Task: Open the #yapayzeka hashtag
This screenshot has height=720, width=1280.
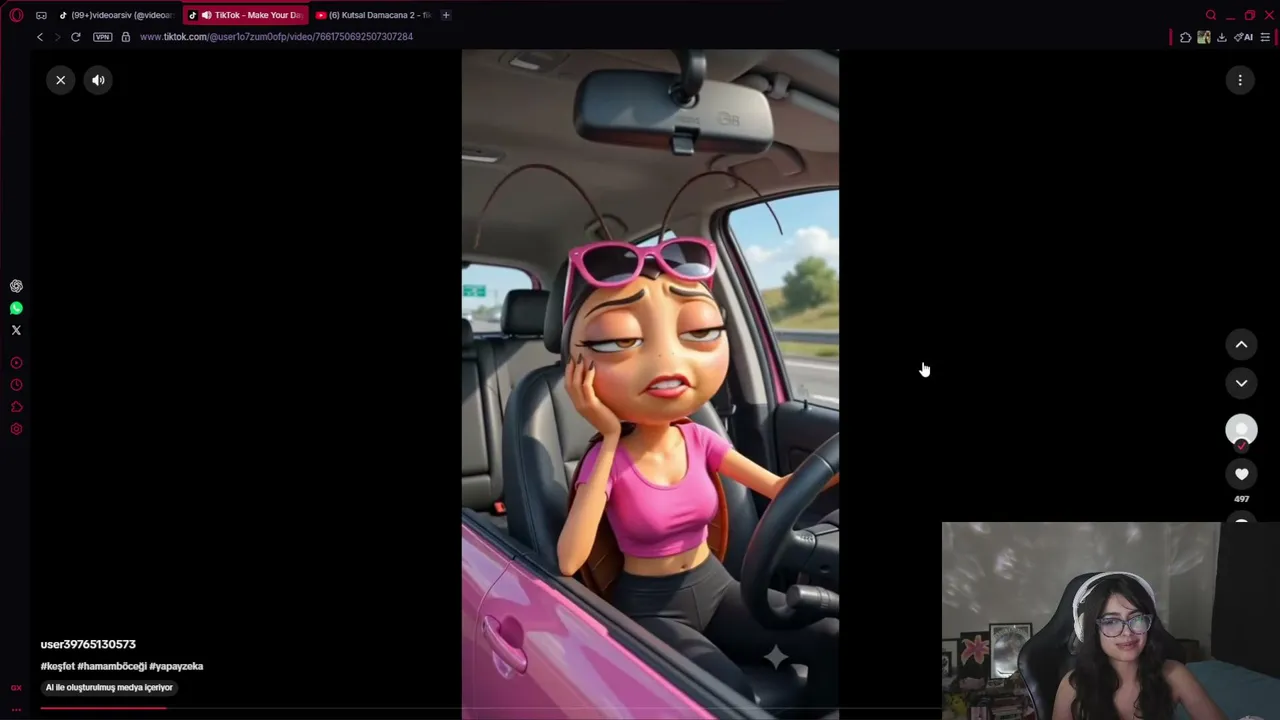Action: click(x=176, y=666)
